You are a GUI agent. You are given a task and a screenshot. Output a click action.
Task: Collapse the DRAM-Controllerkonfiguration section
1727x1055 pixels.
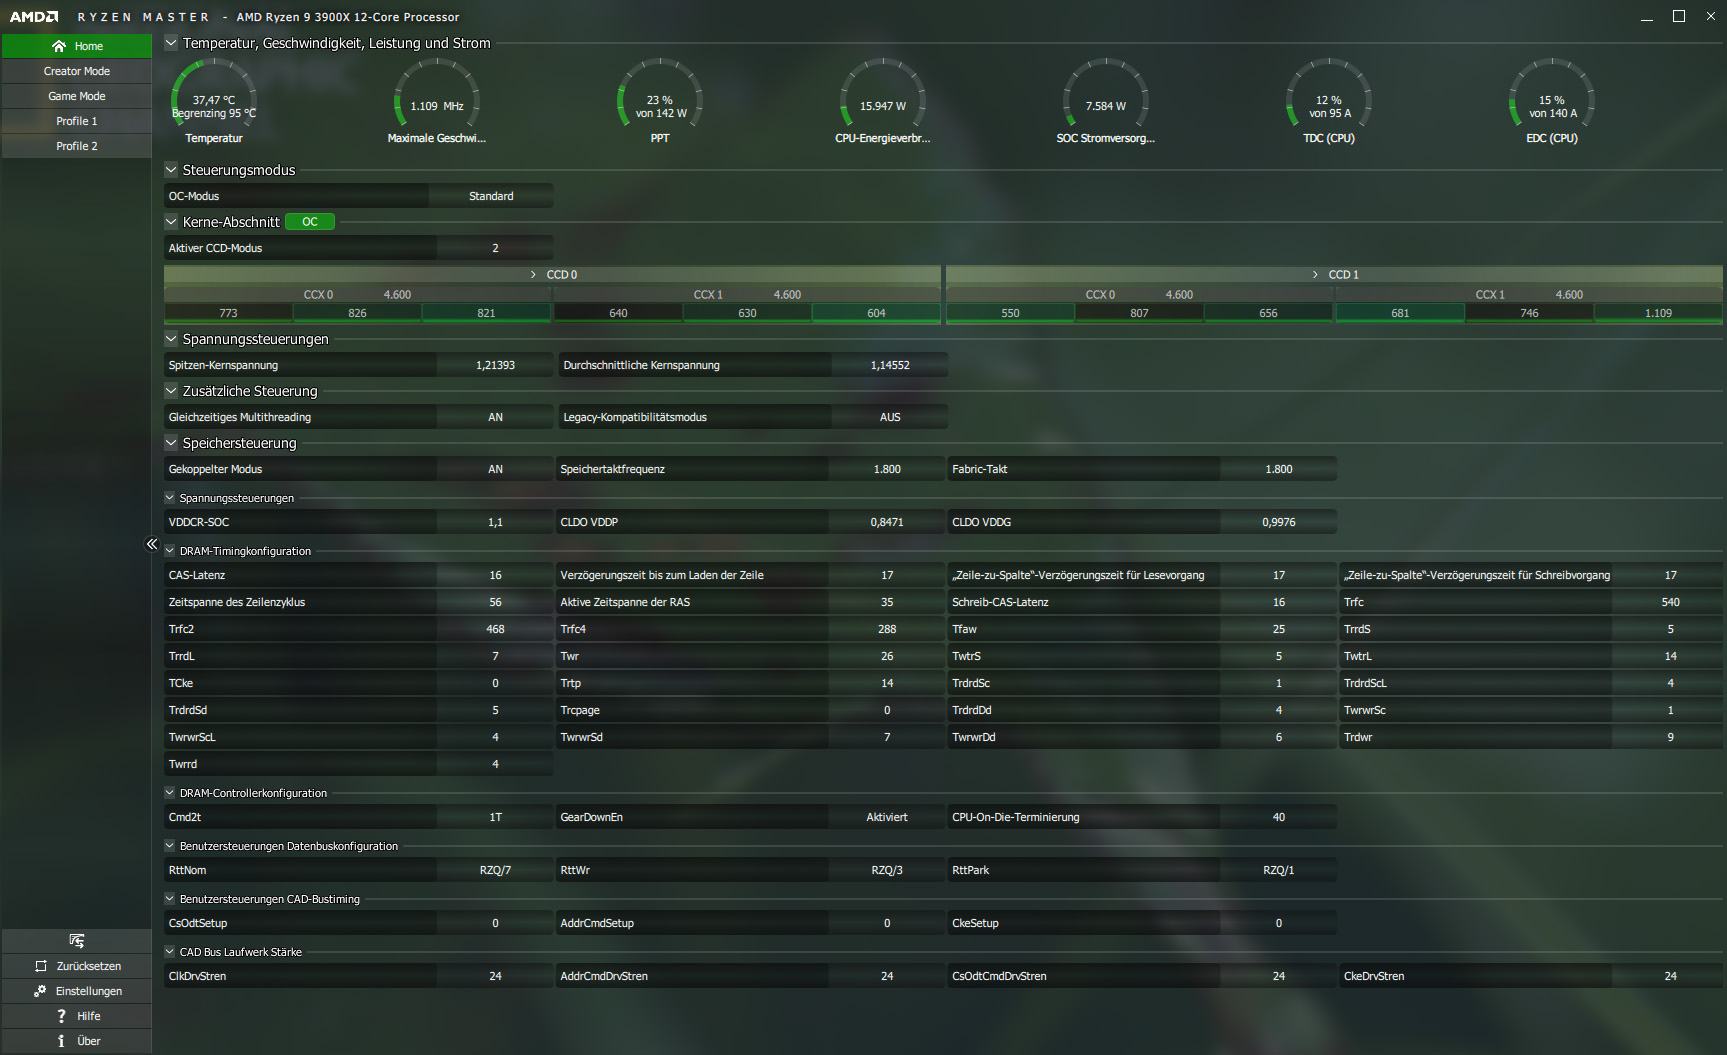(170, 793)
